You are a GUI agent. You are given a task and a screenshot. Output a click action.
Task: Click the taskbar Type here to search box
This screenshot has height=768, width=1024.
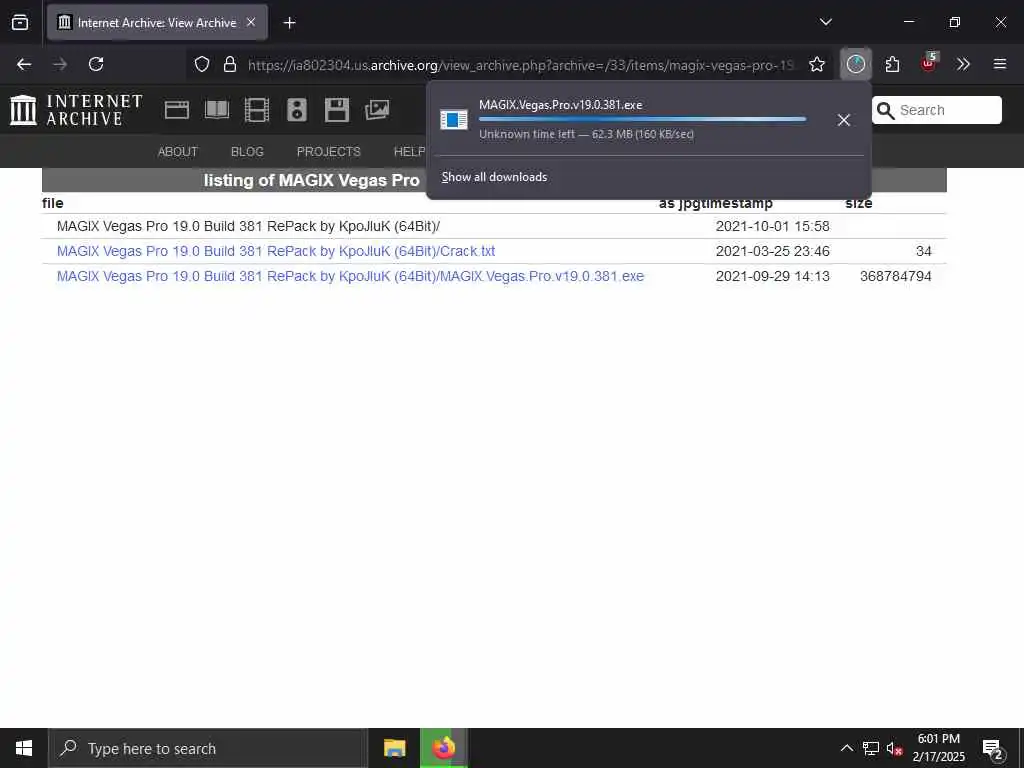point(208,748)
